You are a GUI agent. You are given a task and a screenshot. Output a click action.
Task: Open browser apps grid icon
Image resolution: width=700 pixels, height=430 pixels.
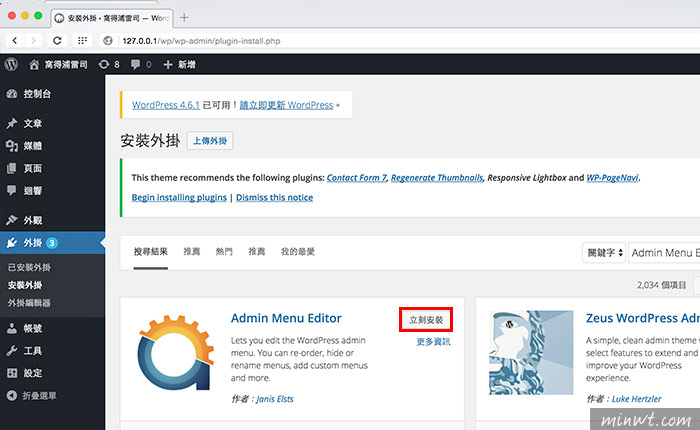click(82, 41)
